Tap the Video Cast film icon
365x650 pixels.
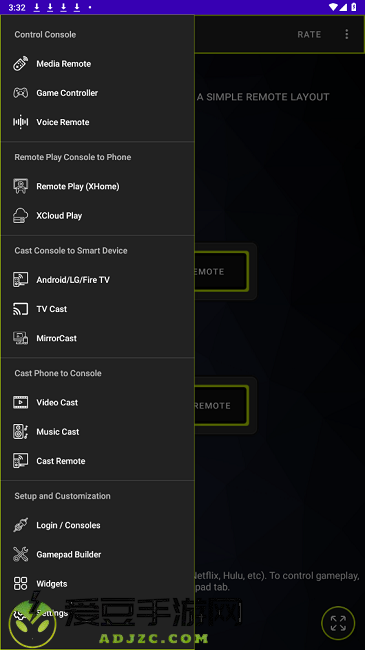pos(20,403)
